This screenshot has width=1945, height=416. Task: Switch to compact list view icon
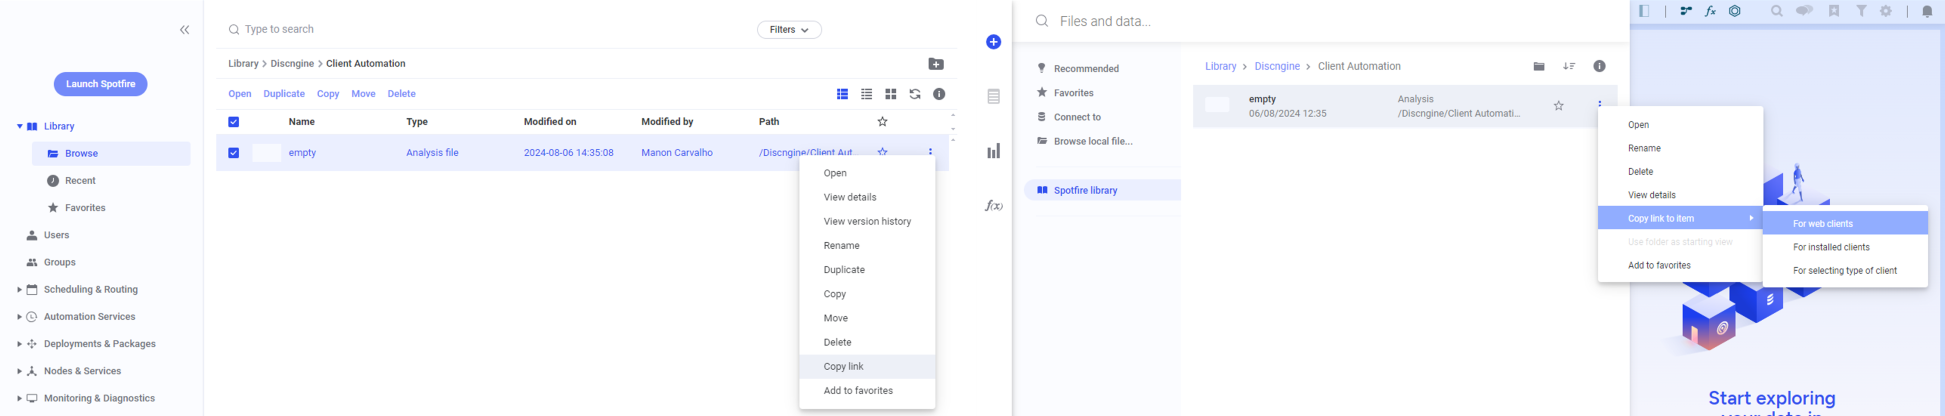pos(866,94)
